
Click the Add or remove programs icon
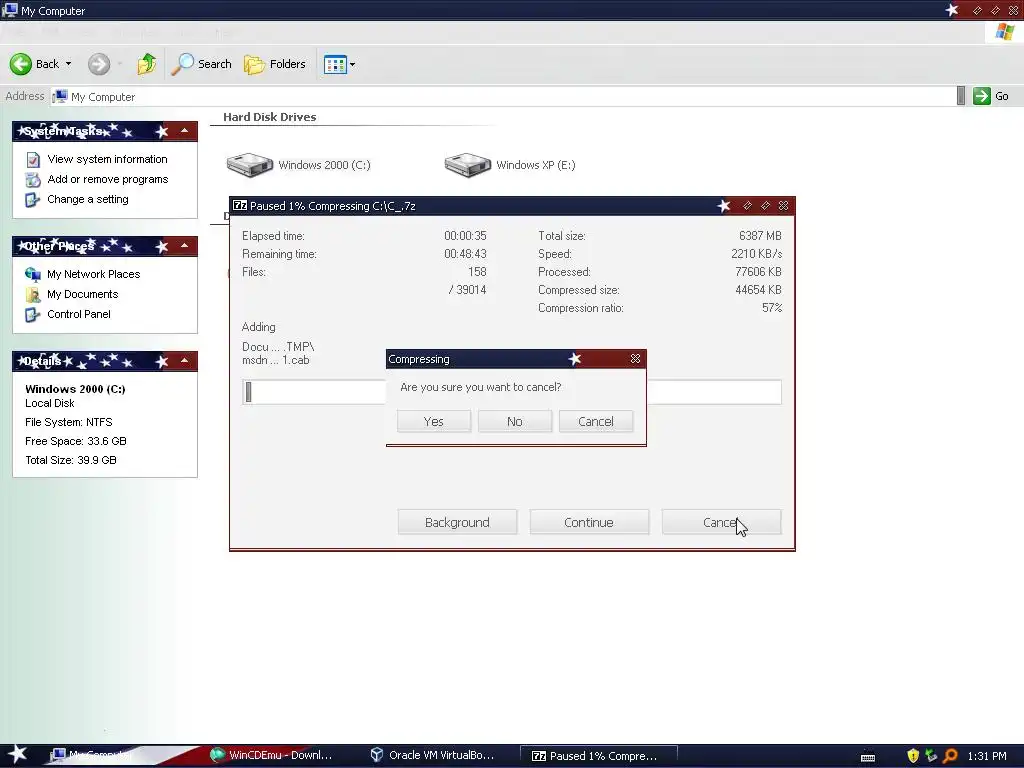33,180
